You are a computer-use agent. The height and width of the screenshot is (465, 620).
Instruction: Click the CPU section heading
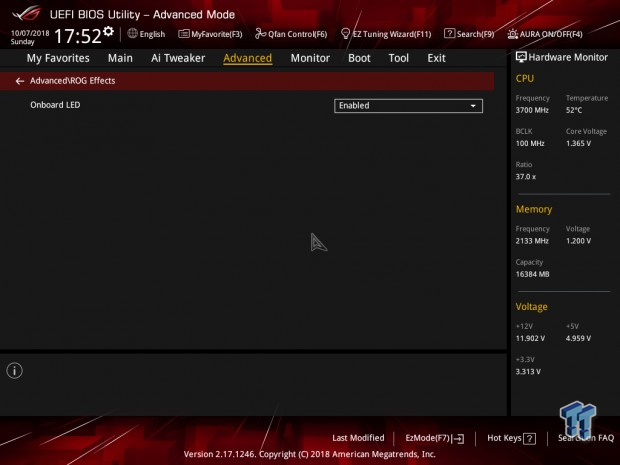[x=525, y=79]
